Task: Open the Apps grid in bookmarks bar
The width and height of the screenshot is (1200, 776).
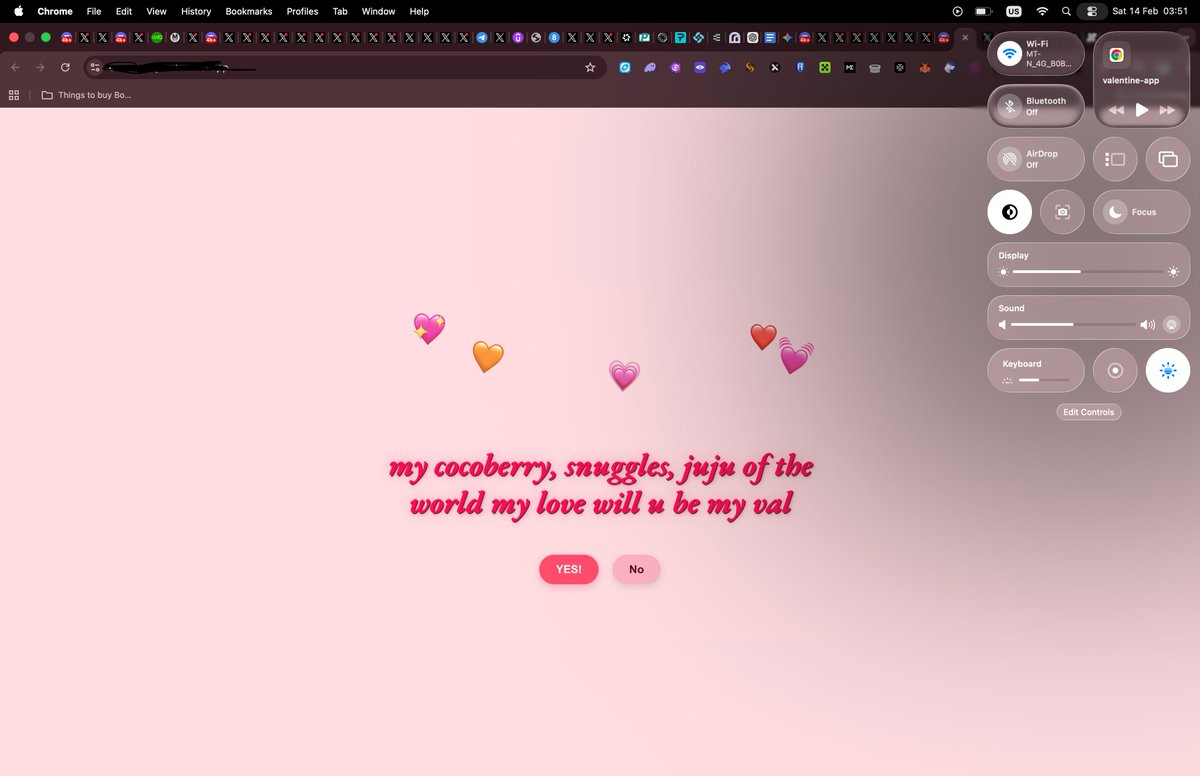Action: pyautogui.click(x=14, y=95)
